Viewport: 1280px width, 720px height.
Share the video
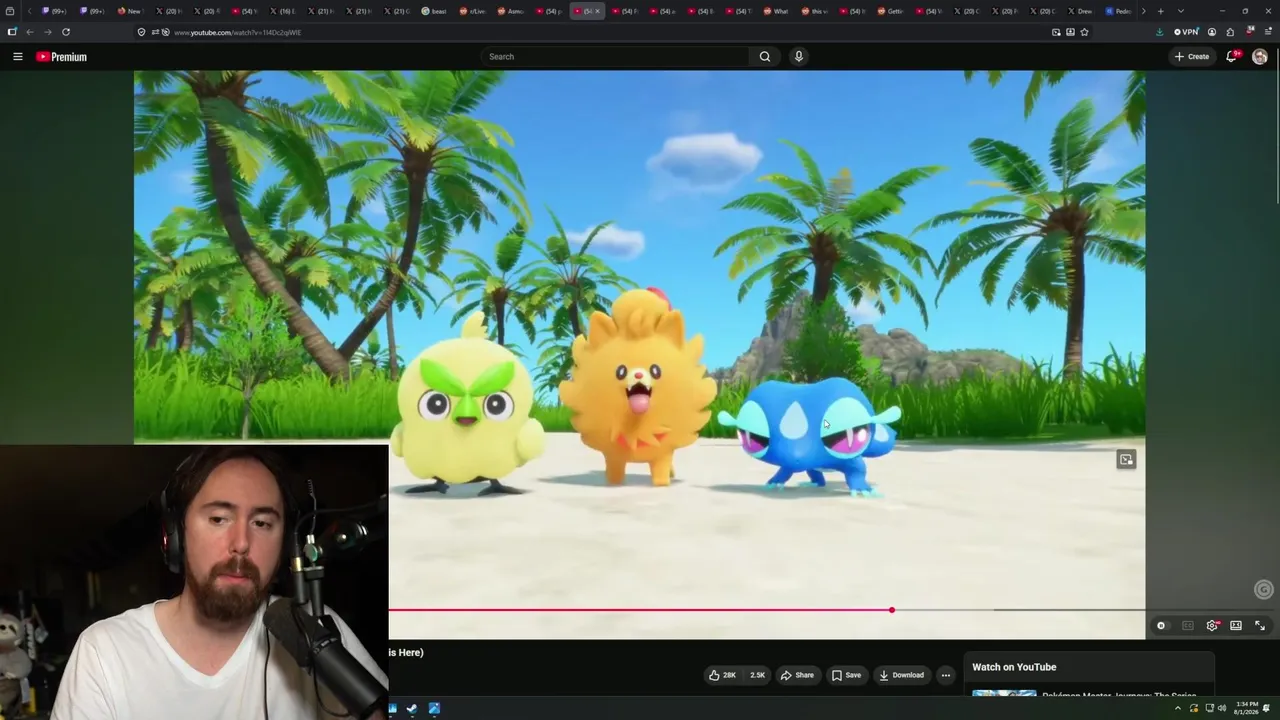[797, 675]
